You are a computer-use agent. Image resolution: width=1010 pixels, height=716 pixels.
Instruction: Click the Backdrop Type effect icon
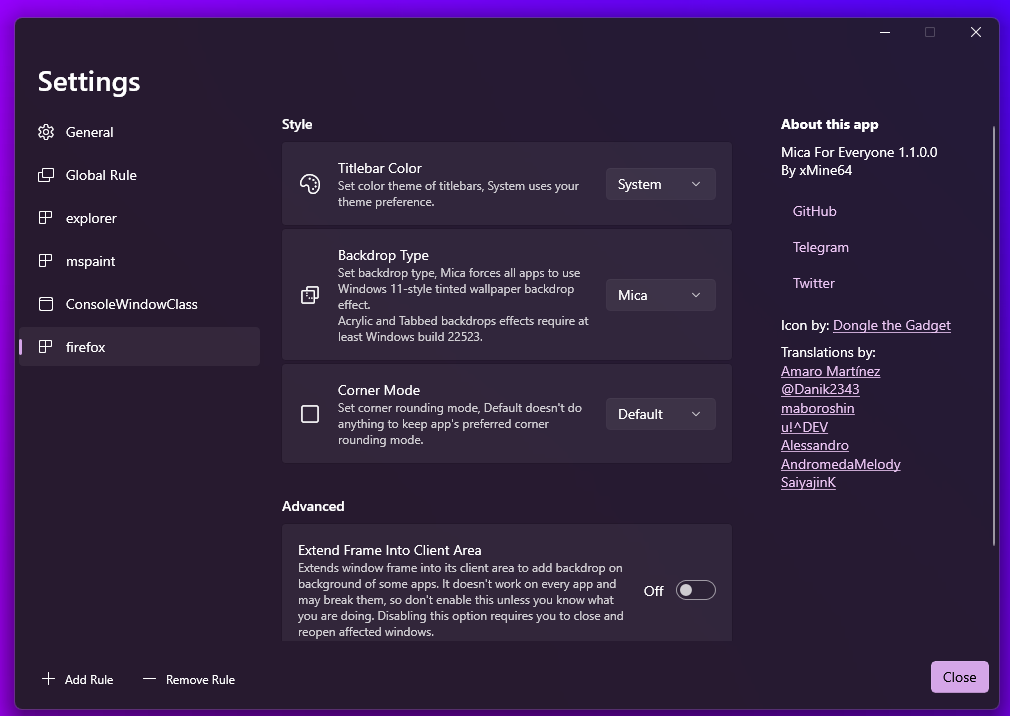point(309,295)
